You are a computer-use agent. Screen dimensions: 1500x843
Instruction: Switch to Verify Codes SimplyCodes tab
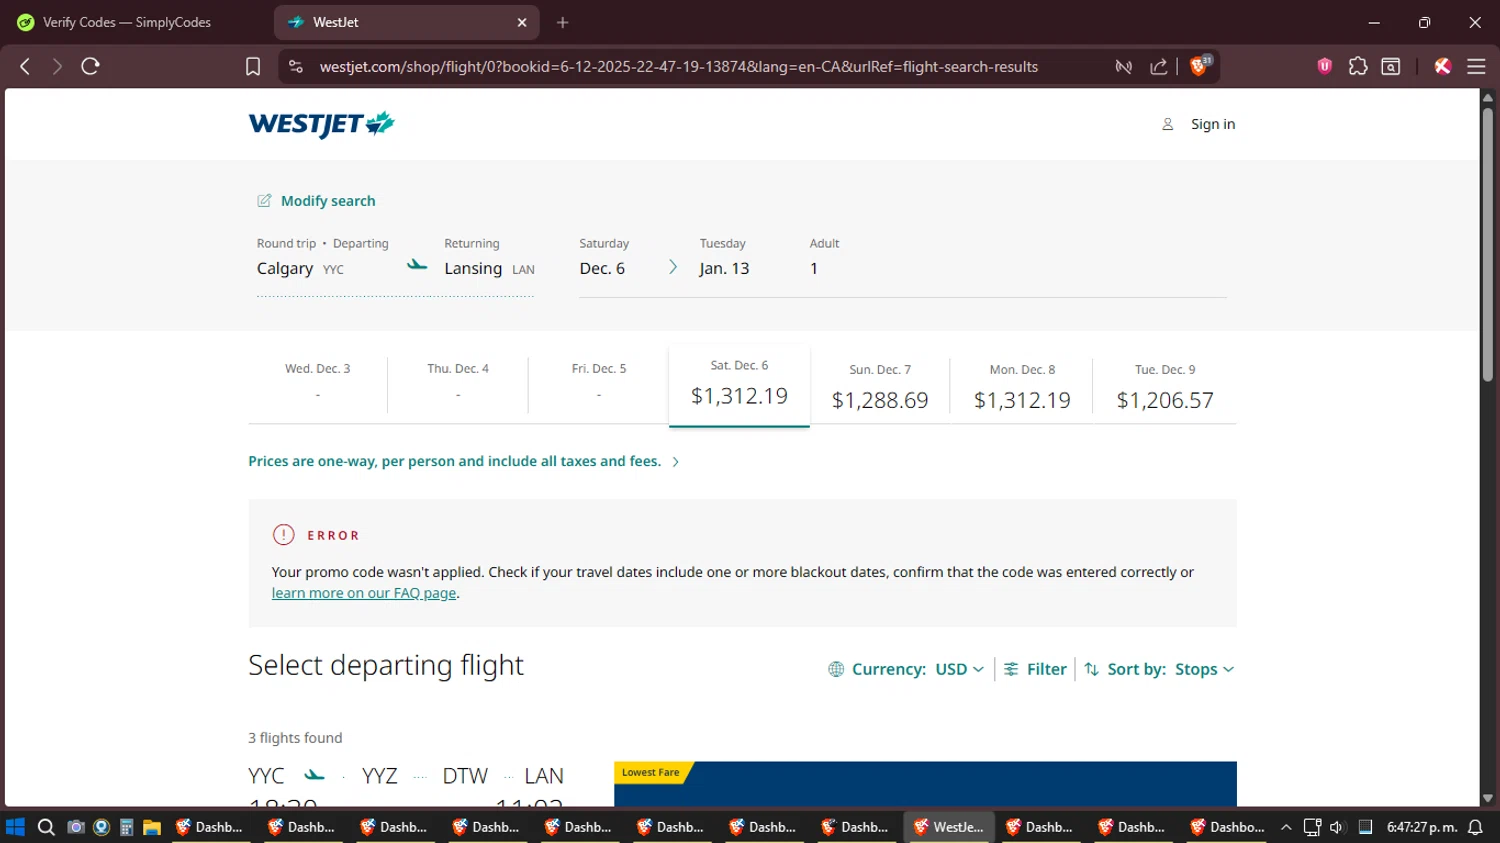(x=128, y=22)
